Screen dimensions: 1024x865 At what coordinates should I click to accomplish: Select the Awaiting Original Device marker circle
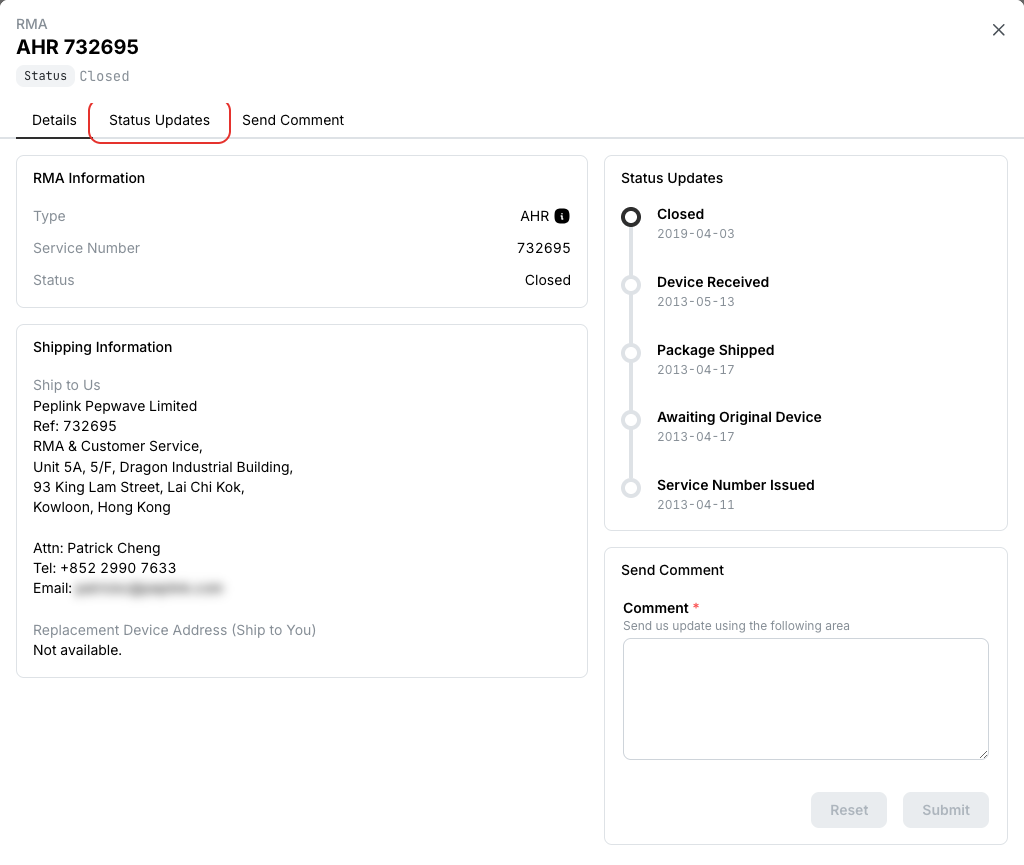pos(631,420)
